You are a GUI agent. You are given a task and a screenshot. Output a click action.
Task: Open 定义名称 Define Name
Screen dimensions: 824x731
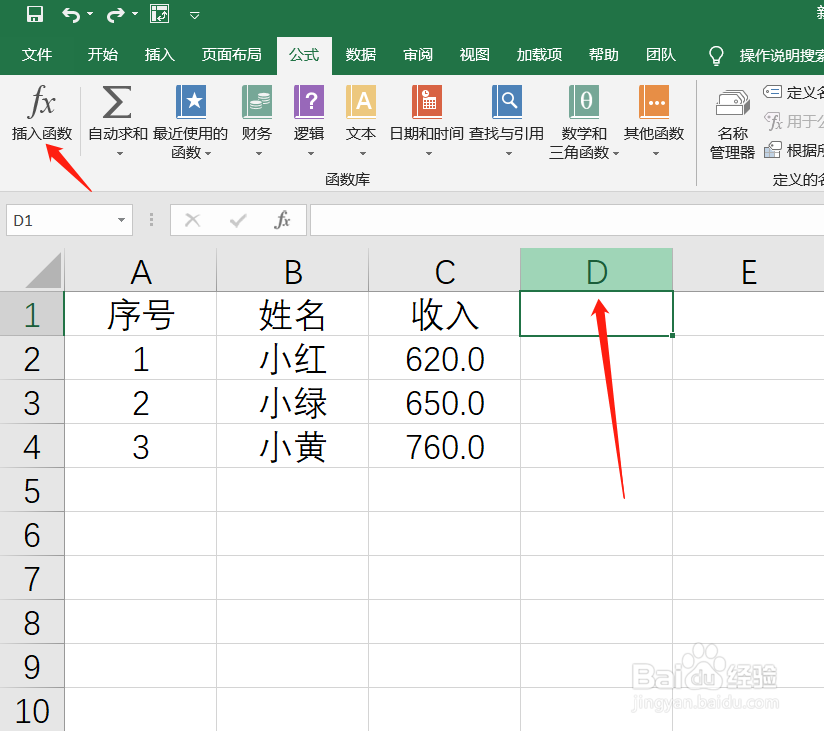(795, 91)
